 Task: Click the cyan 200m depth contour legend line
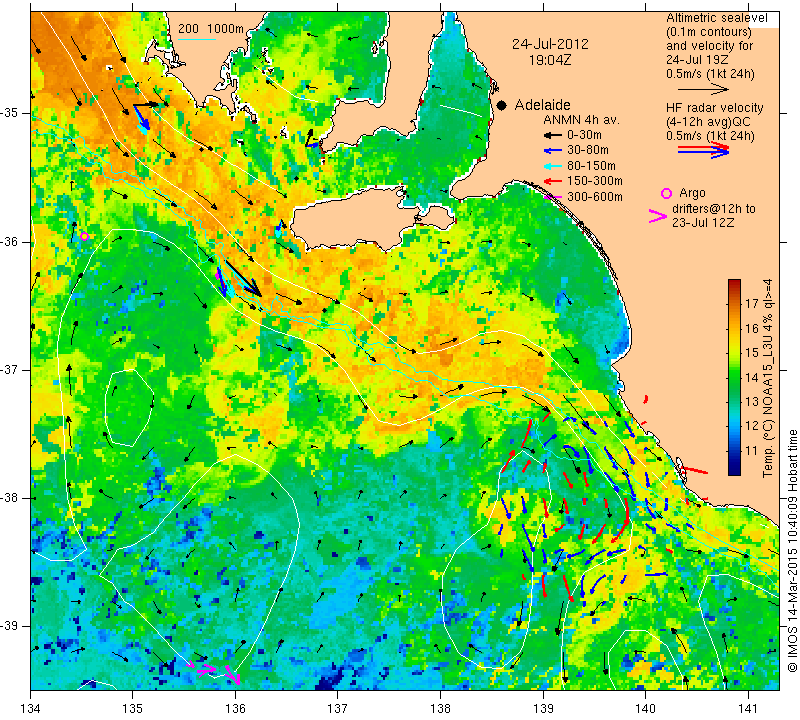[x=196, y=39]
